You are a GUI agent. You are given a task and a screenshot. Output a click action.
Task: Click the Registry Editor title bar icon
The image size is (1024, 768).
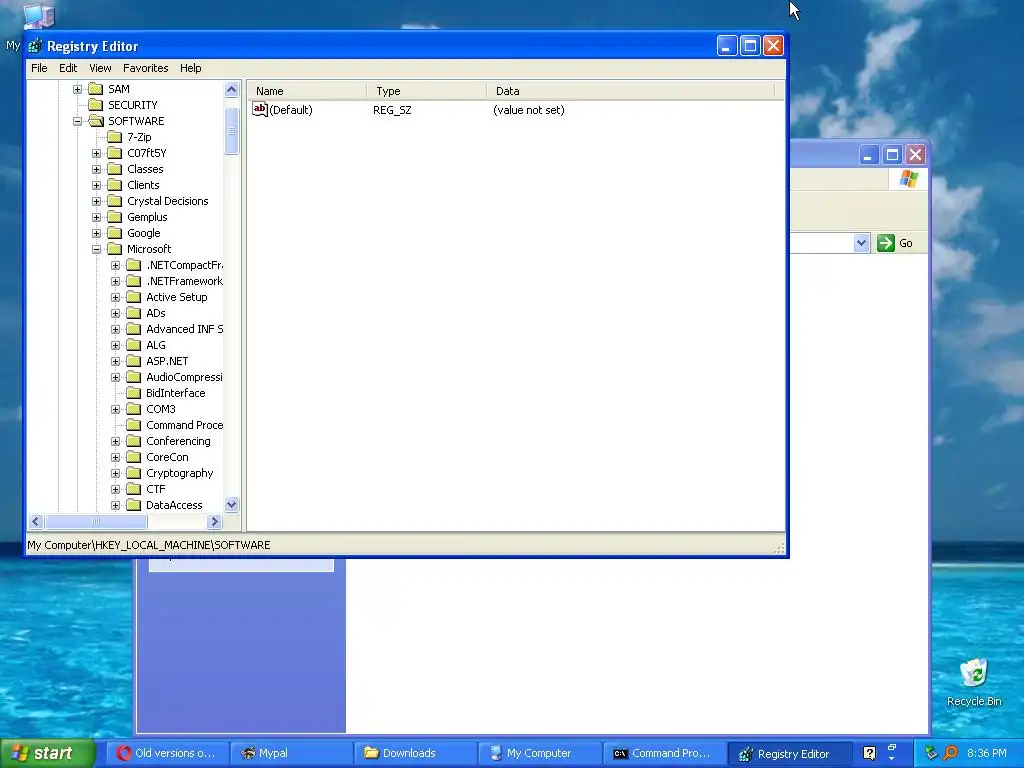[35, 46]
